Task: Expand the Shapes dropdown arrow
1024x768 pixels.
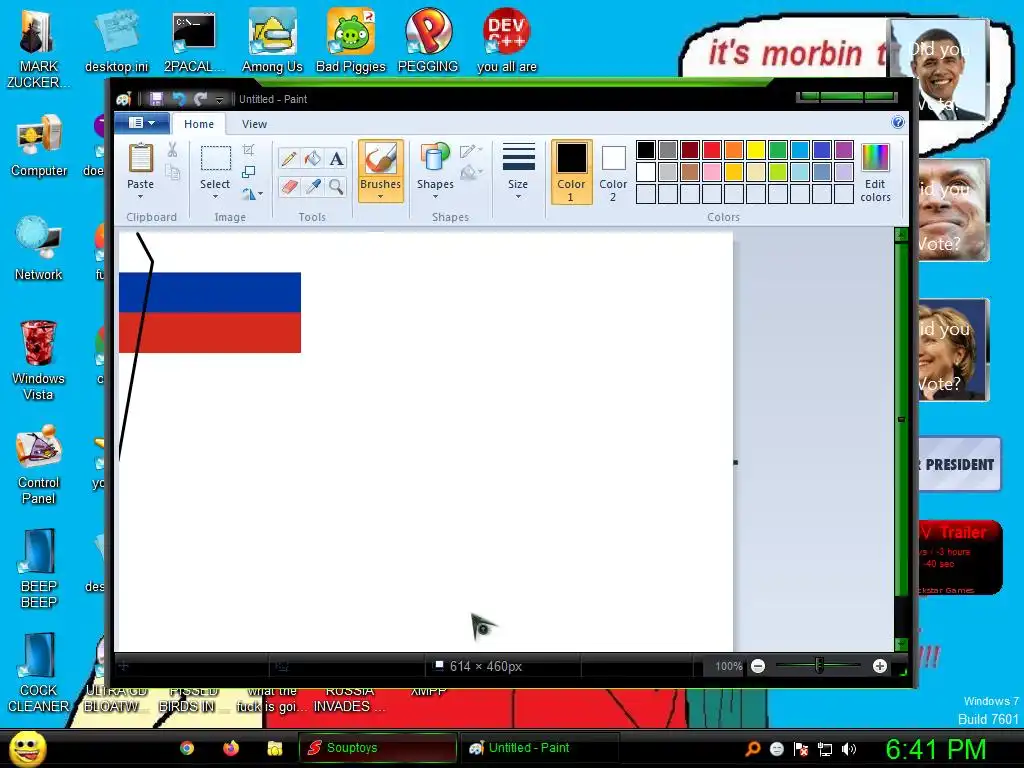Action: (435, 197)
